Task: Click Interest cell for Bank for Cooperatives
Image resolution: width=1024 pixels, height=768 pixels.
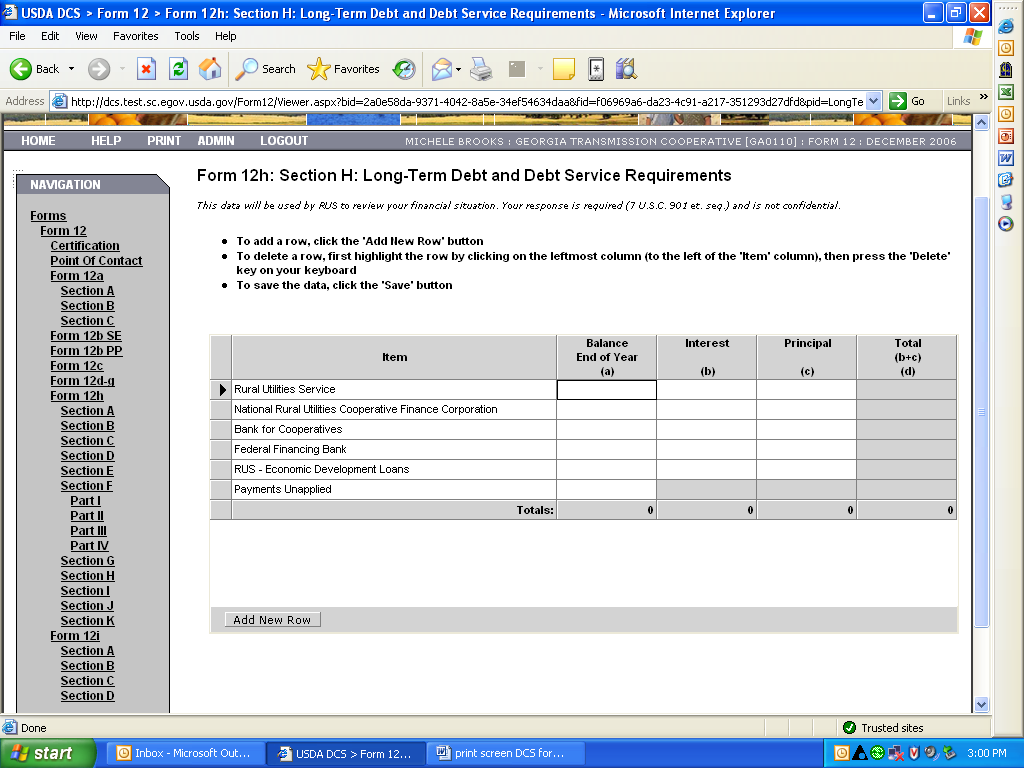Action: [707, 429]
